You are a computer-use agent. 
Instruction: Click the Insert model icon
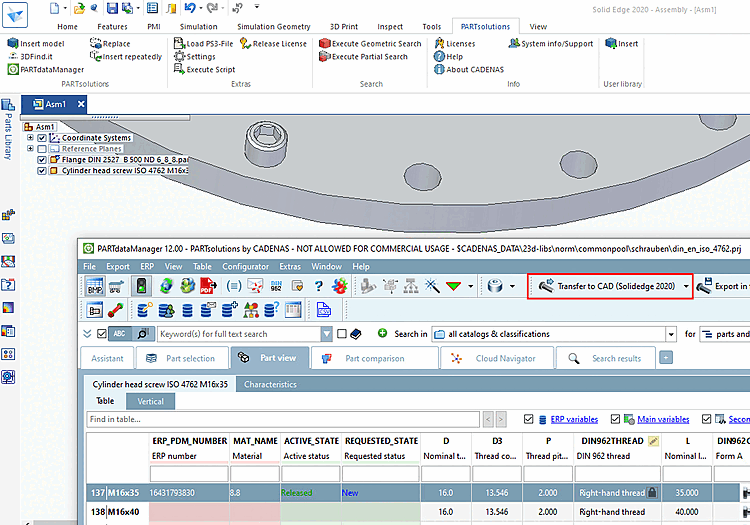tap(12, 44)
